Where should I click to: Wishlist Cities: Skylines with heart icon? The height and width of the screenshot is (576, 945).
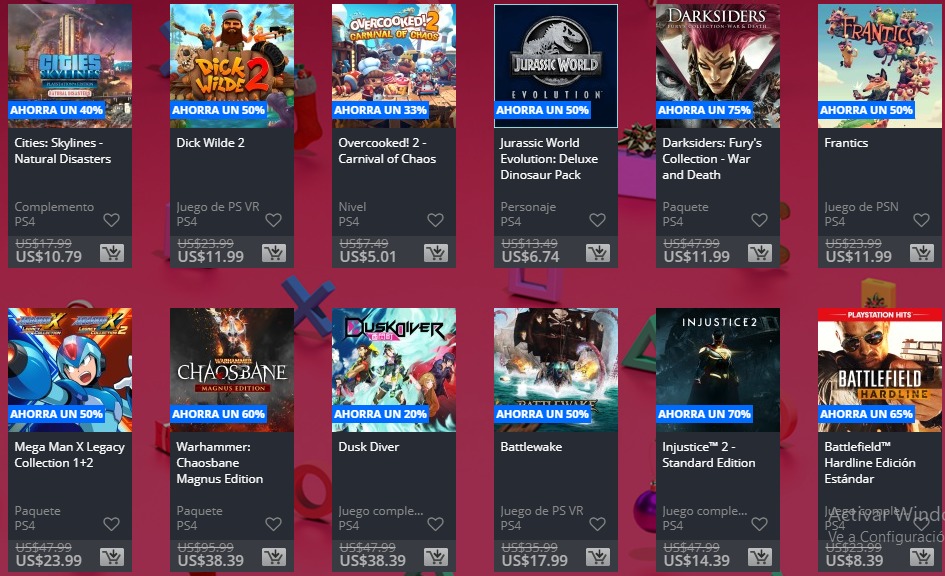pos(111,220)
